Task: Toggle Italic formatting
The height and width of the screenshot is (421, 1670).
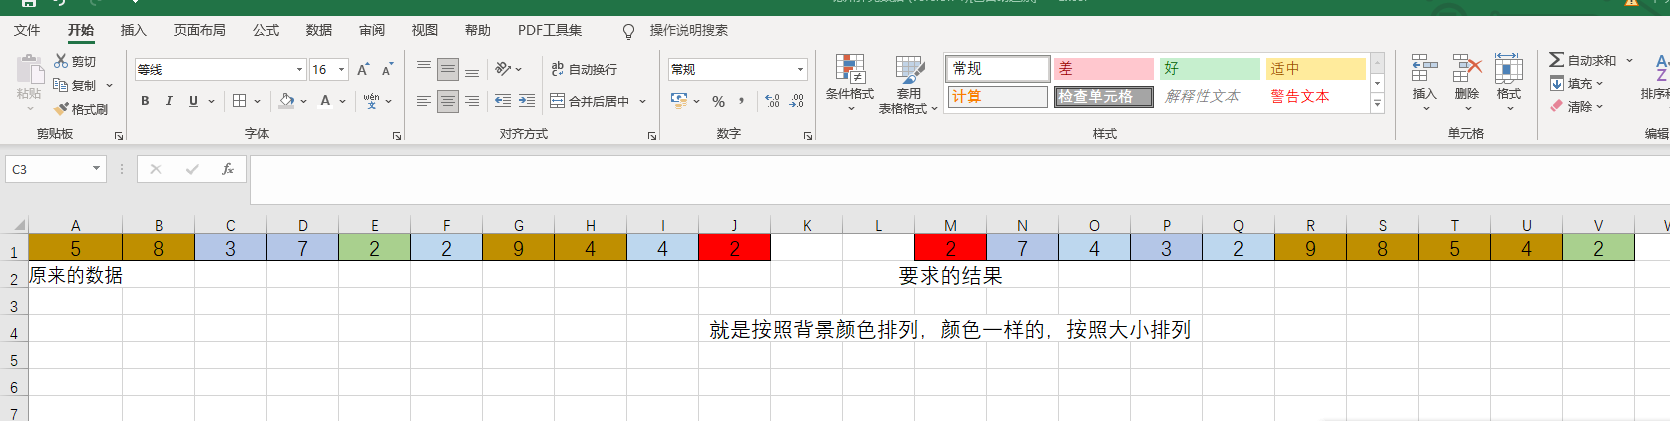Action: [169, 101]
